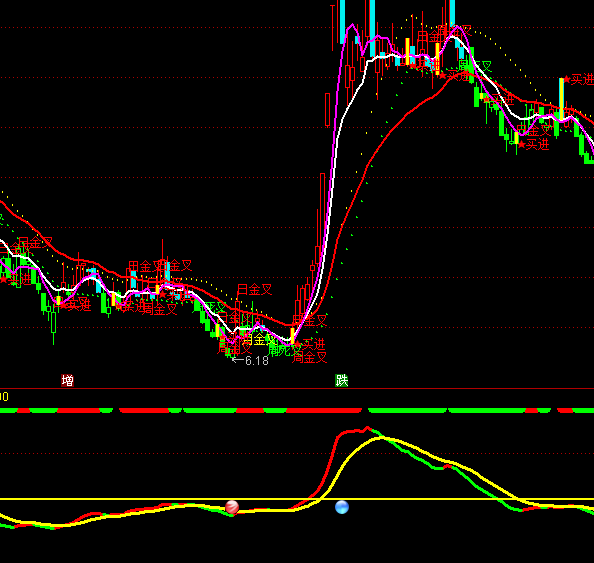
Task: Click the green '跌' marker badge
Action: point(341,380)
